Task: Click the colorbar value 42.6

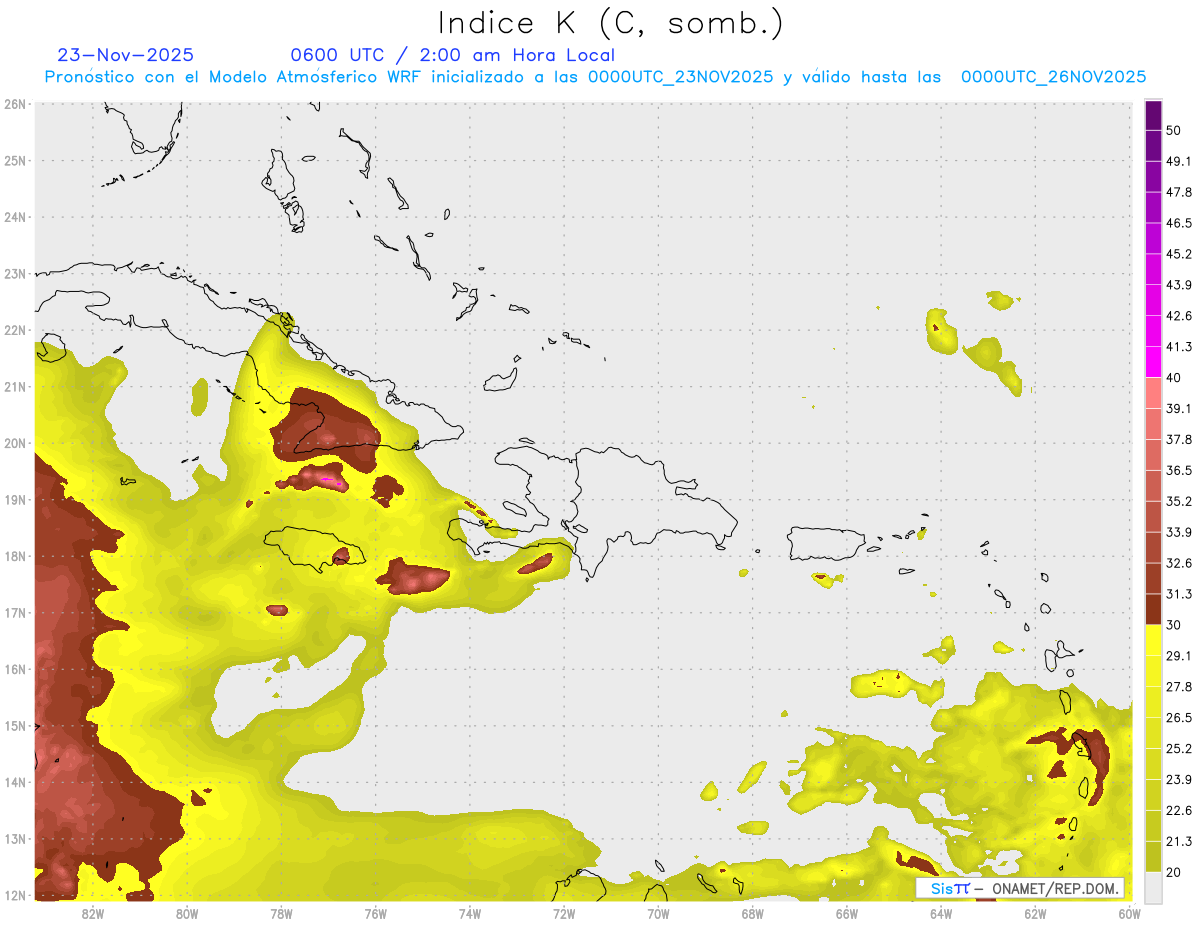Action: click(1179, 316)
